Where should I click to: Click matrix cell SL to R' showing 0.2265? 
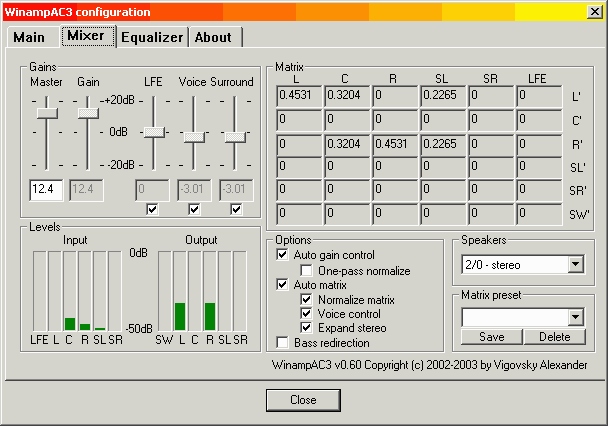(x=444, y=145)
